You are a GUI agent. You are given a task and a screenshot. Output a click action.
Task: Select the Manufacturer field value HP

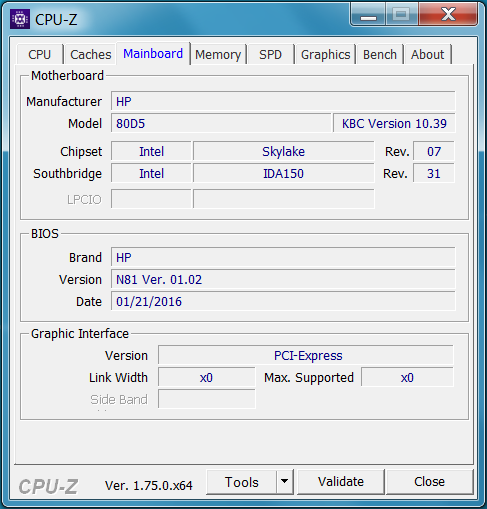(x=283, y=101)
